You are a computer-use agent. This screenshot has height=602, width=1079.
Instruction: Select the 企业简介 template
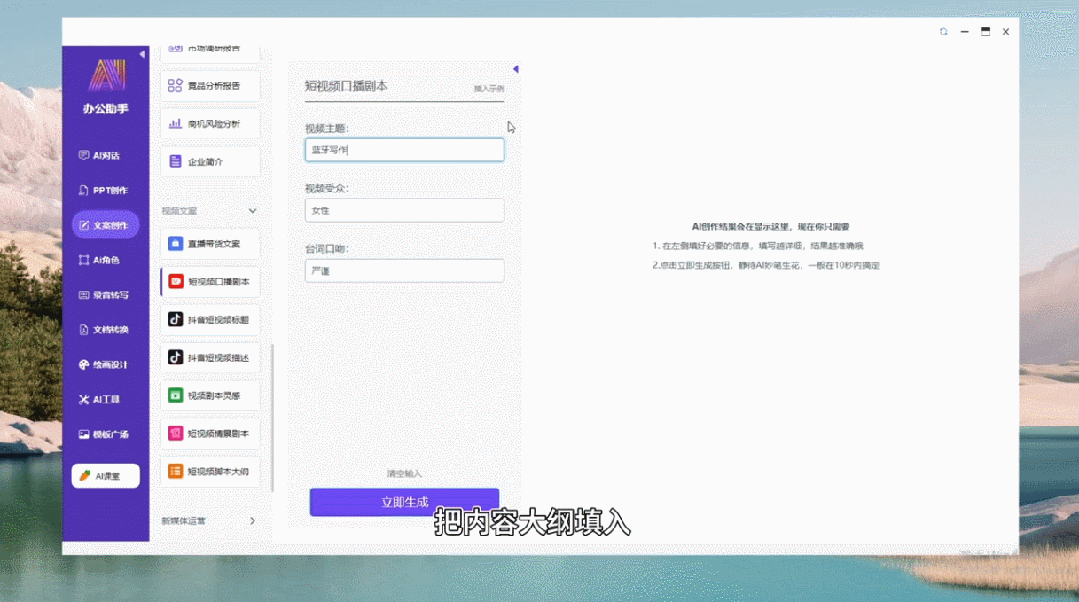(210, 162)
